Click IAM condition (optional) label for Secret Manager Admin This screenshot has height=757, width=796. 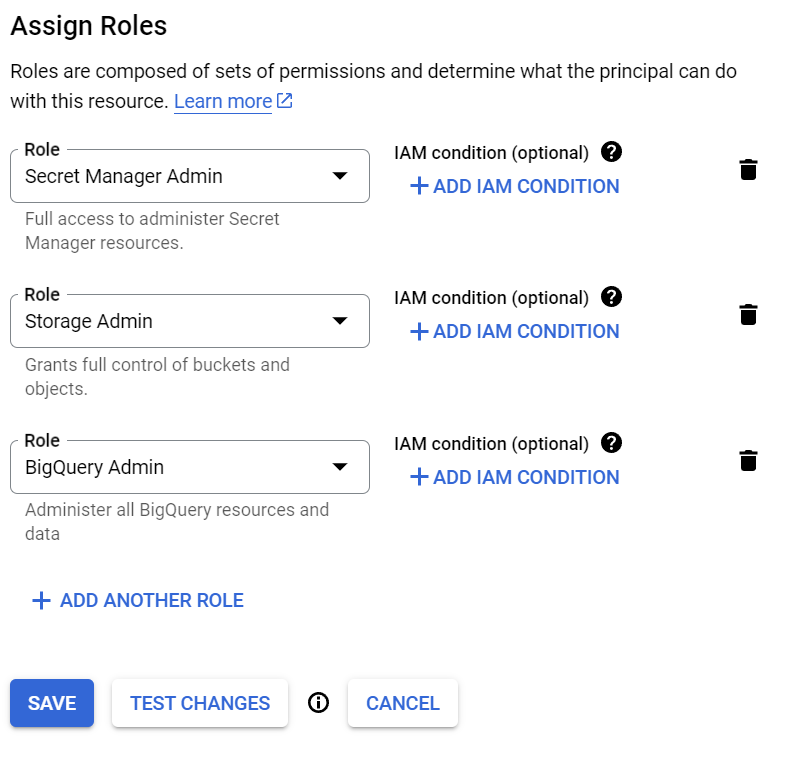[x=491, y=153]
